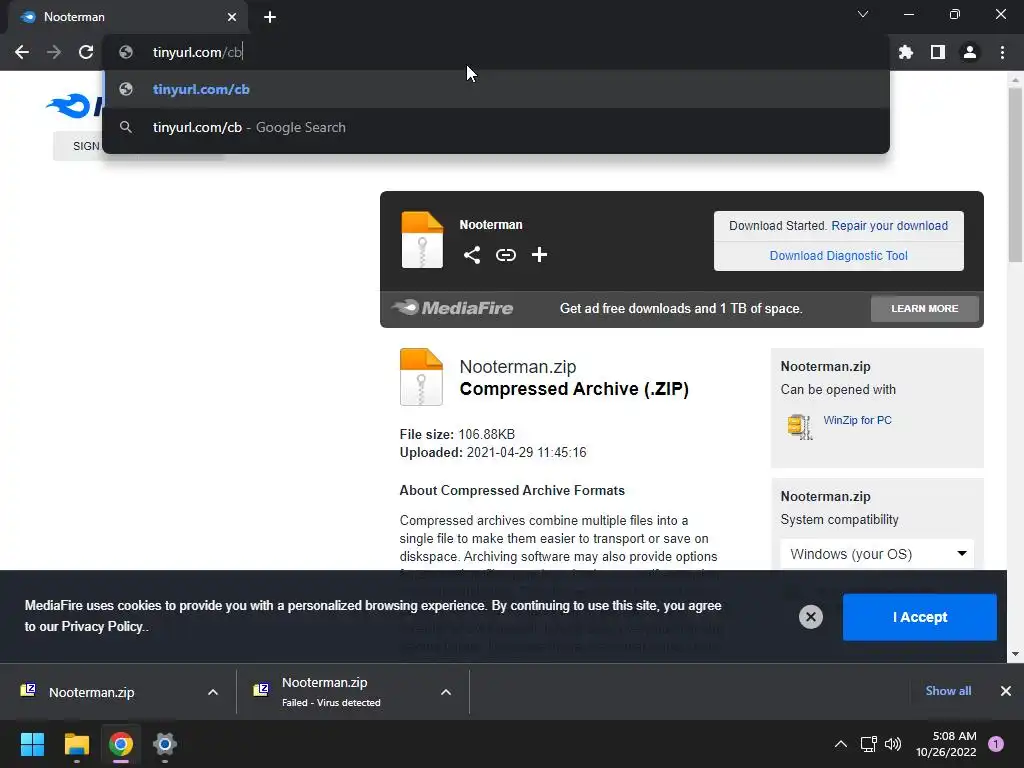Close the downloads bar
Viewport: 1024px width, 768px height.
click(1006, 691)
